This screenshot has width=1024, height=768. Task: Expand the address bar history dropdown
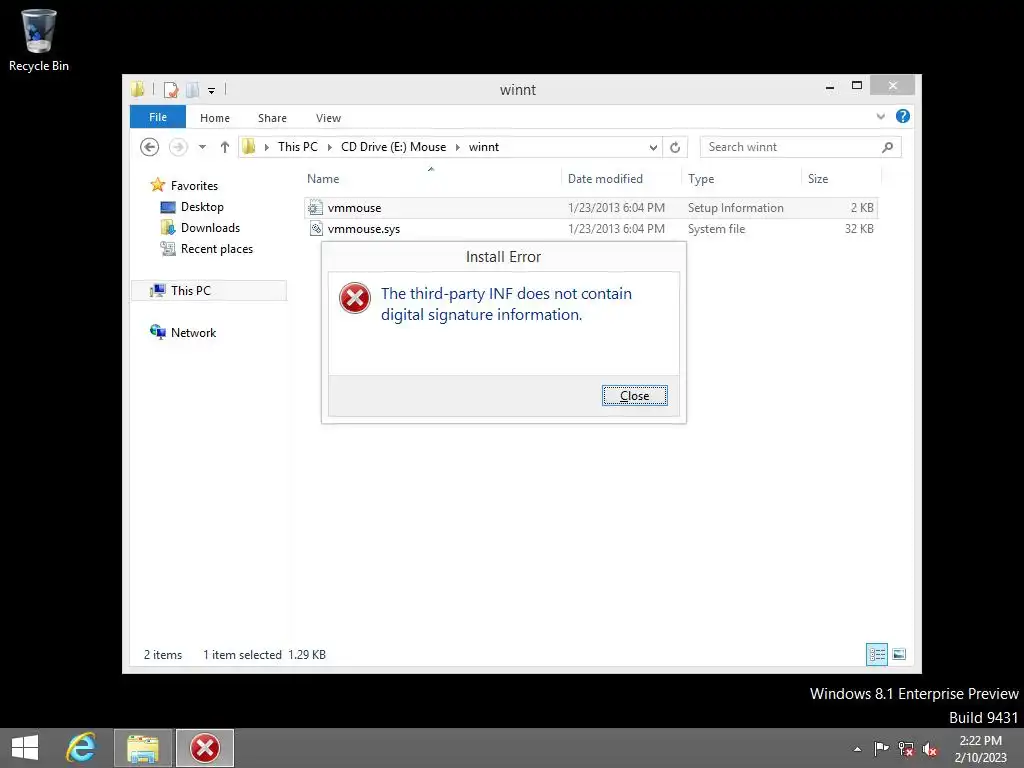pos(652,148)
